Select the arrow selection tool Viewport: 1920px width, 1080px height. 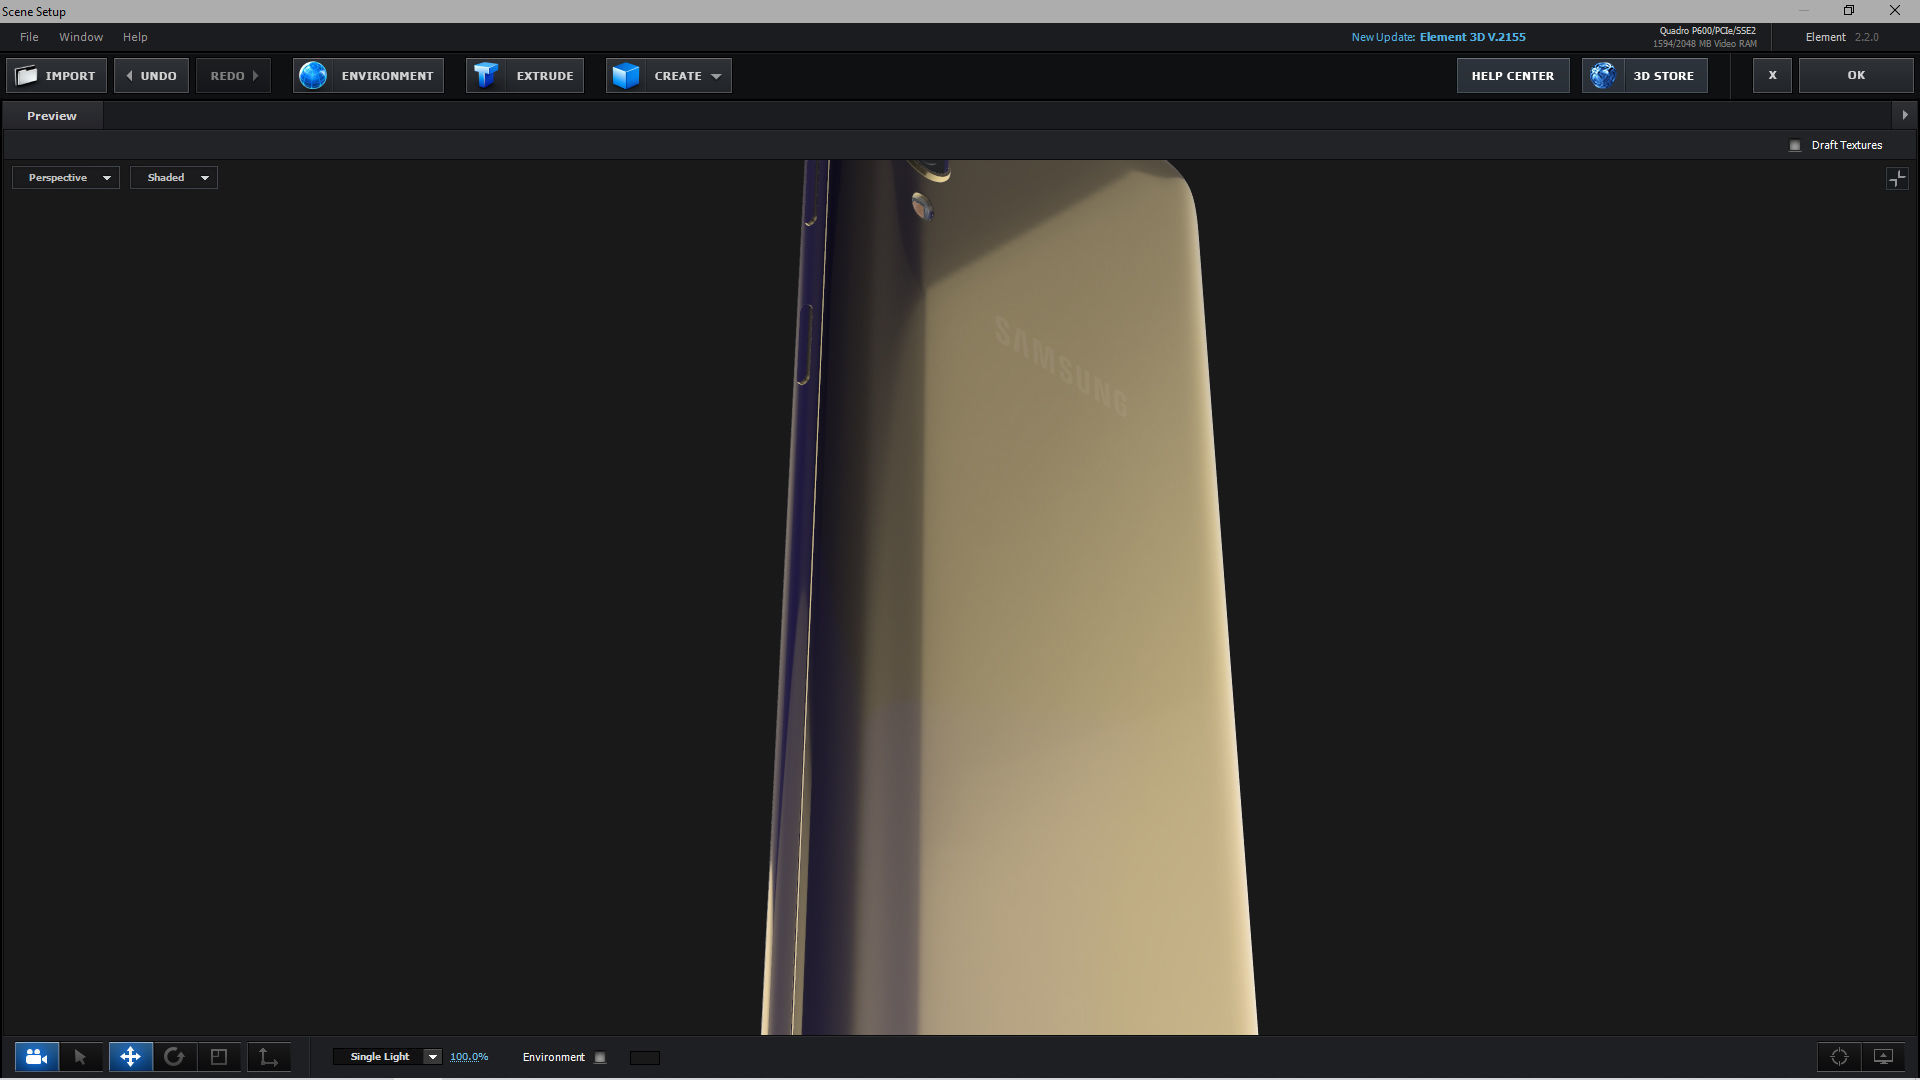pyautogui.click(x=81, y=1057)
